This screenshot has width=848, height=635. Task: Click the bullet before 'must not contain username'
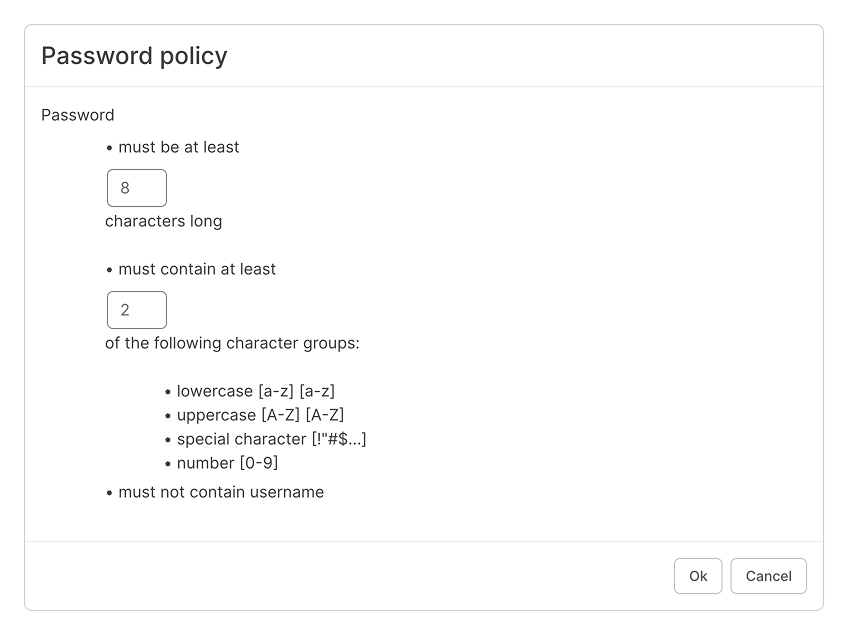pos(109,493)
